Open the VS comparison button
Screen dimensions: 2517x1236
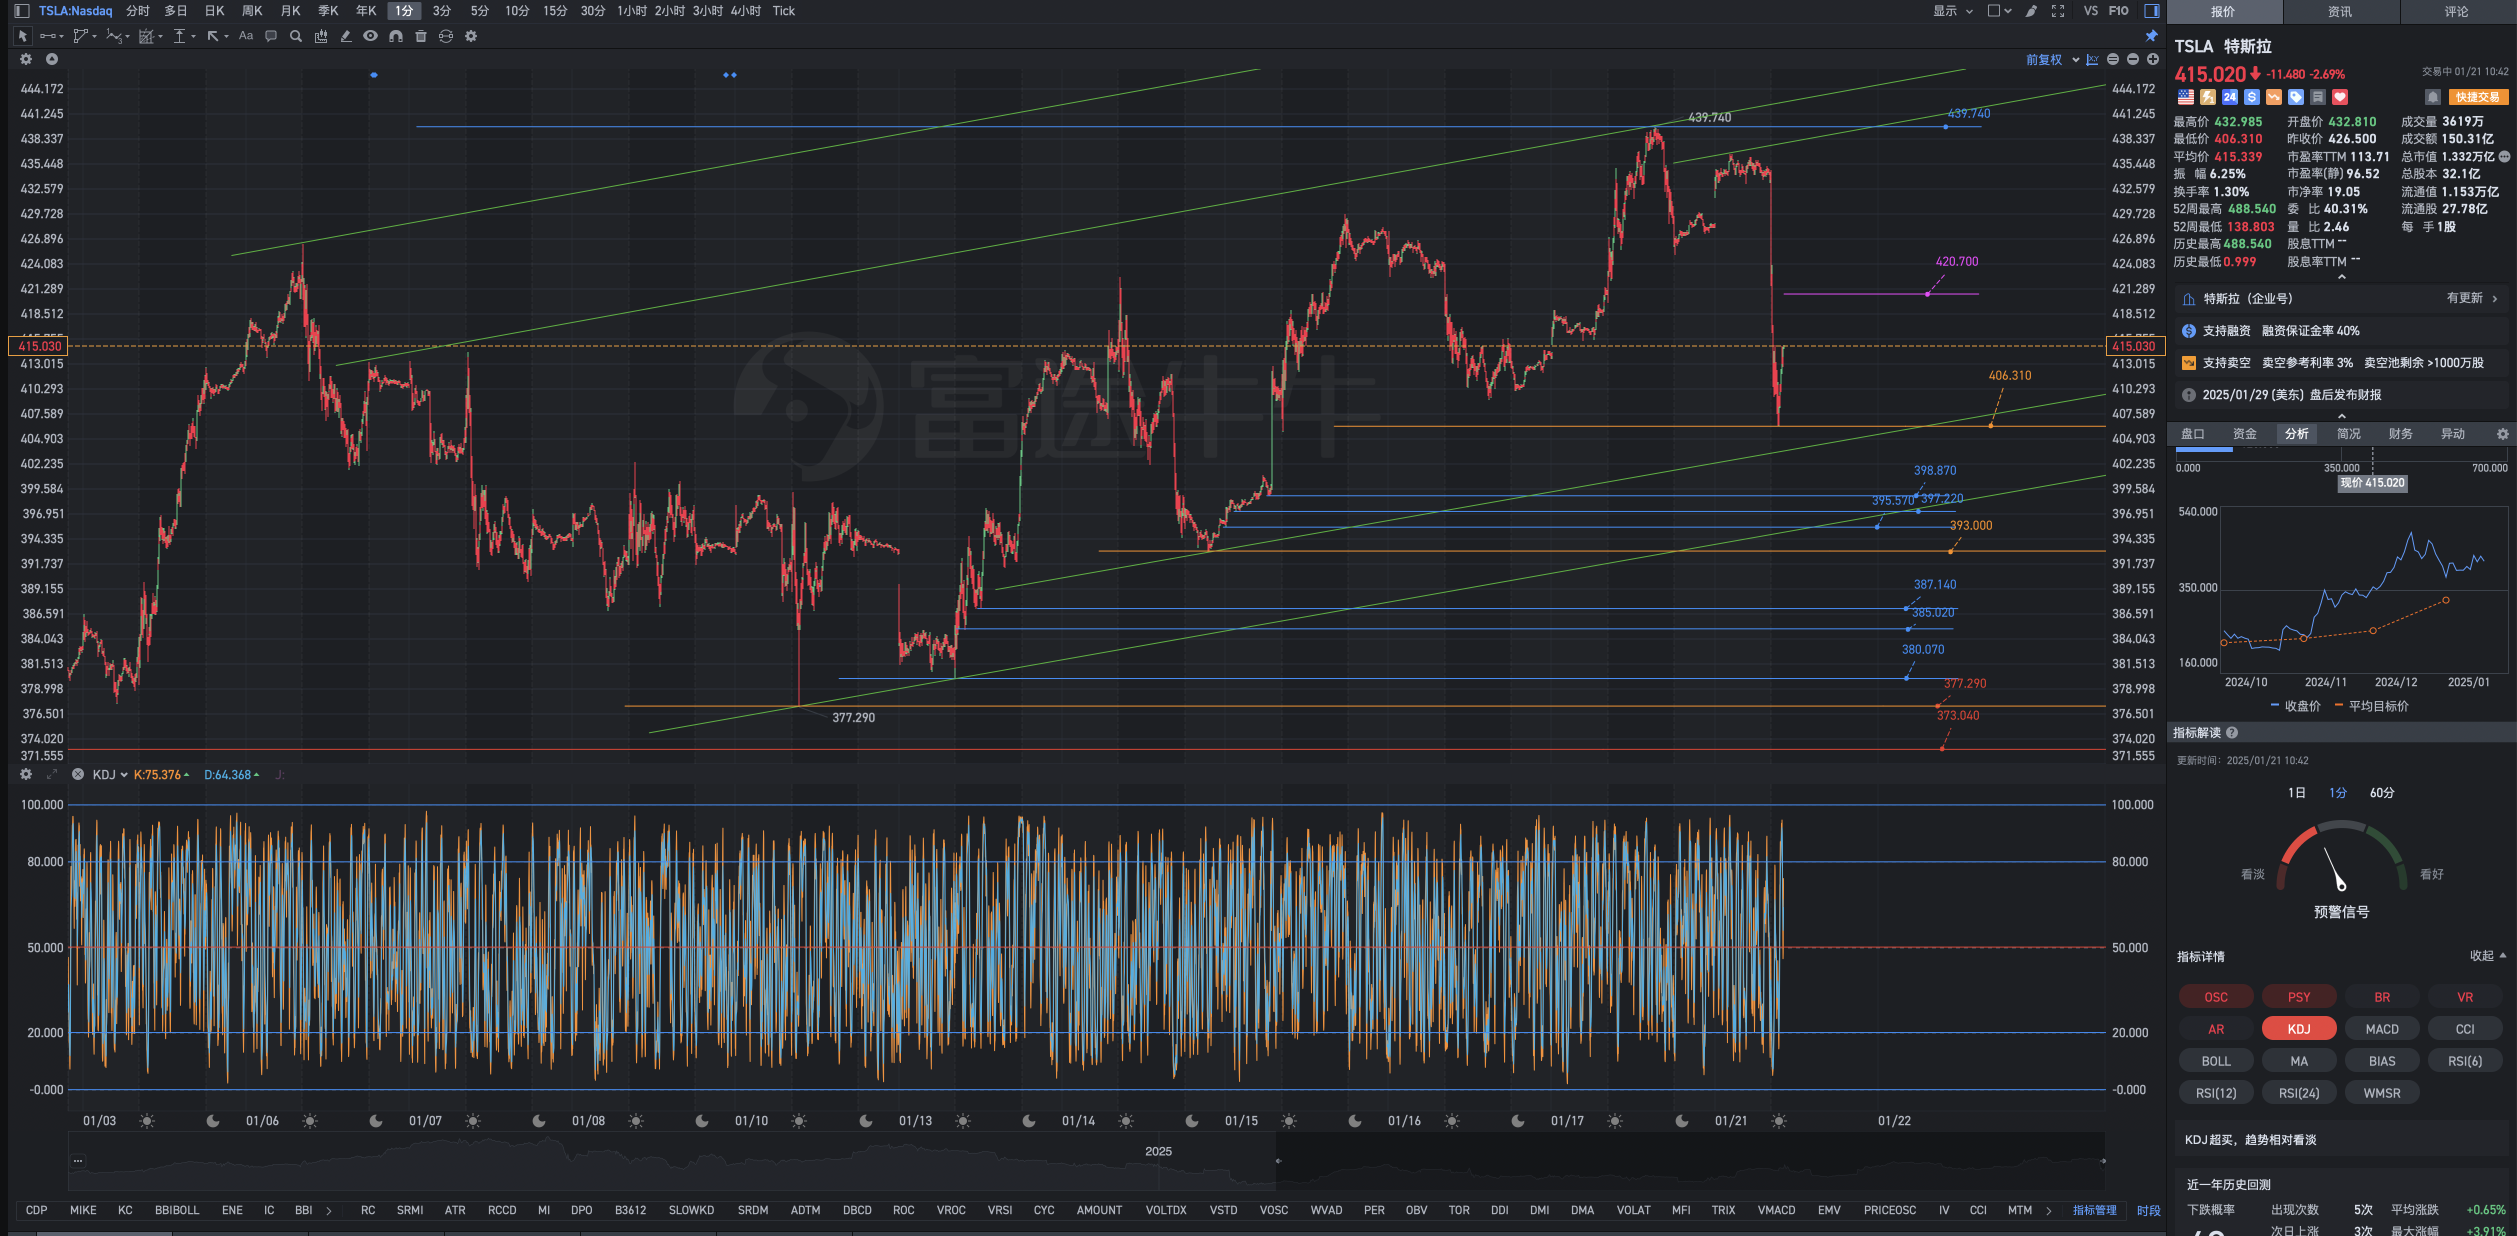tap(2091, 11)
